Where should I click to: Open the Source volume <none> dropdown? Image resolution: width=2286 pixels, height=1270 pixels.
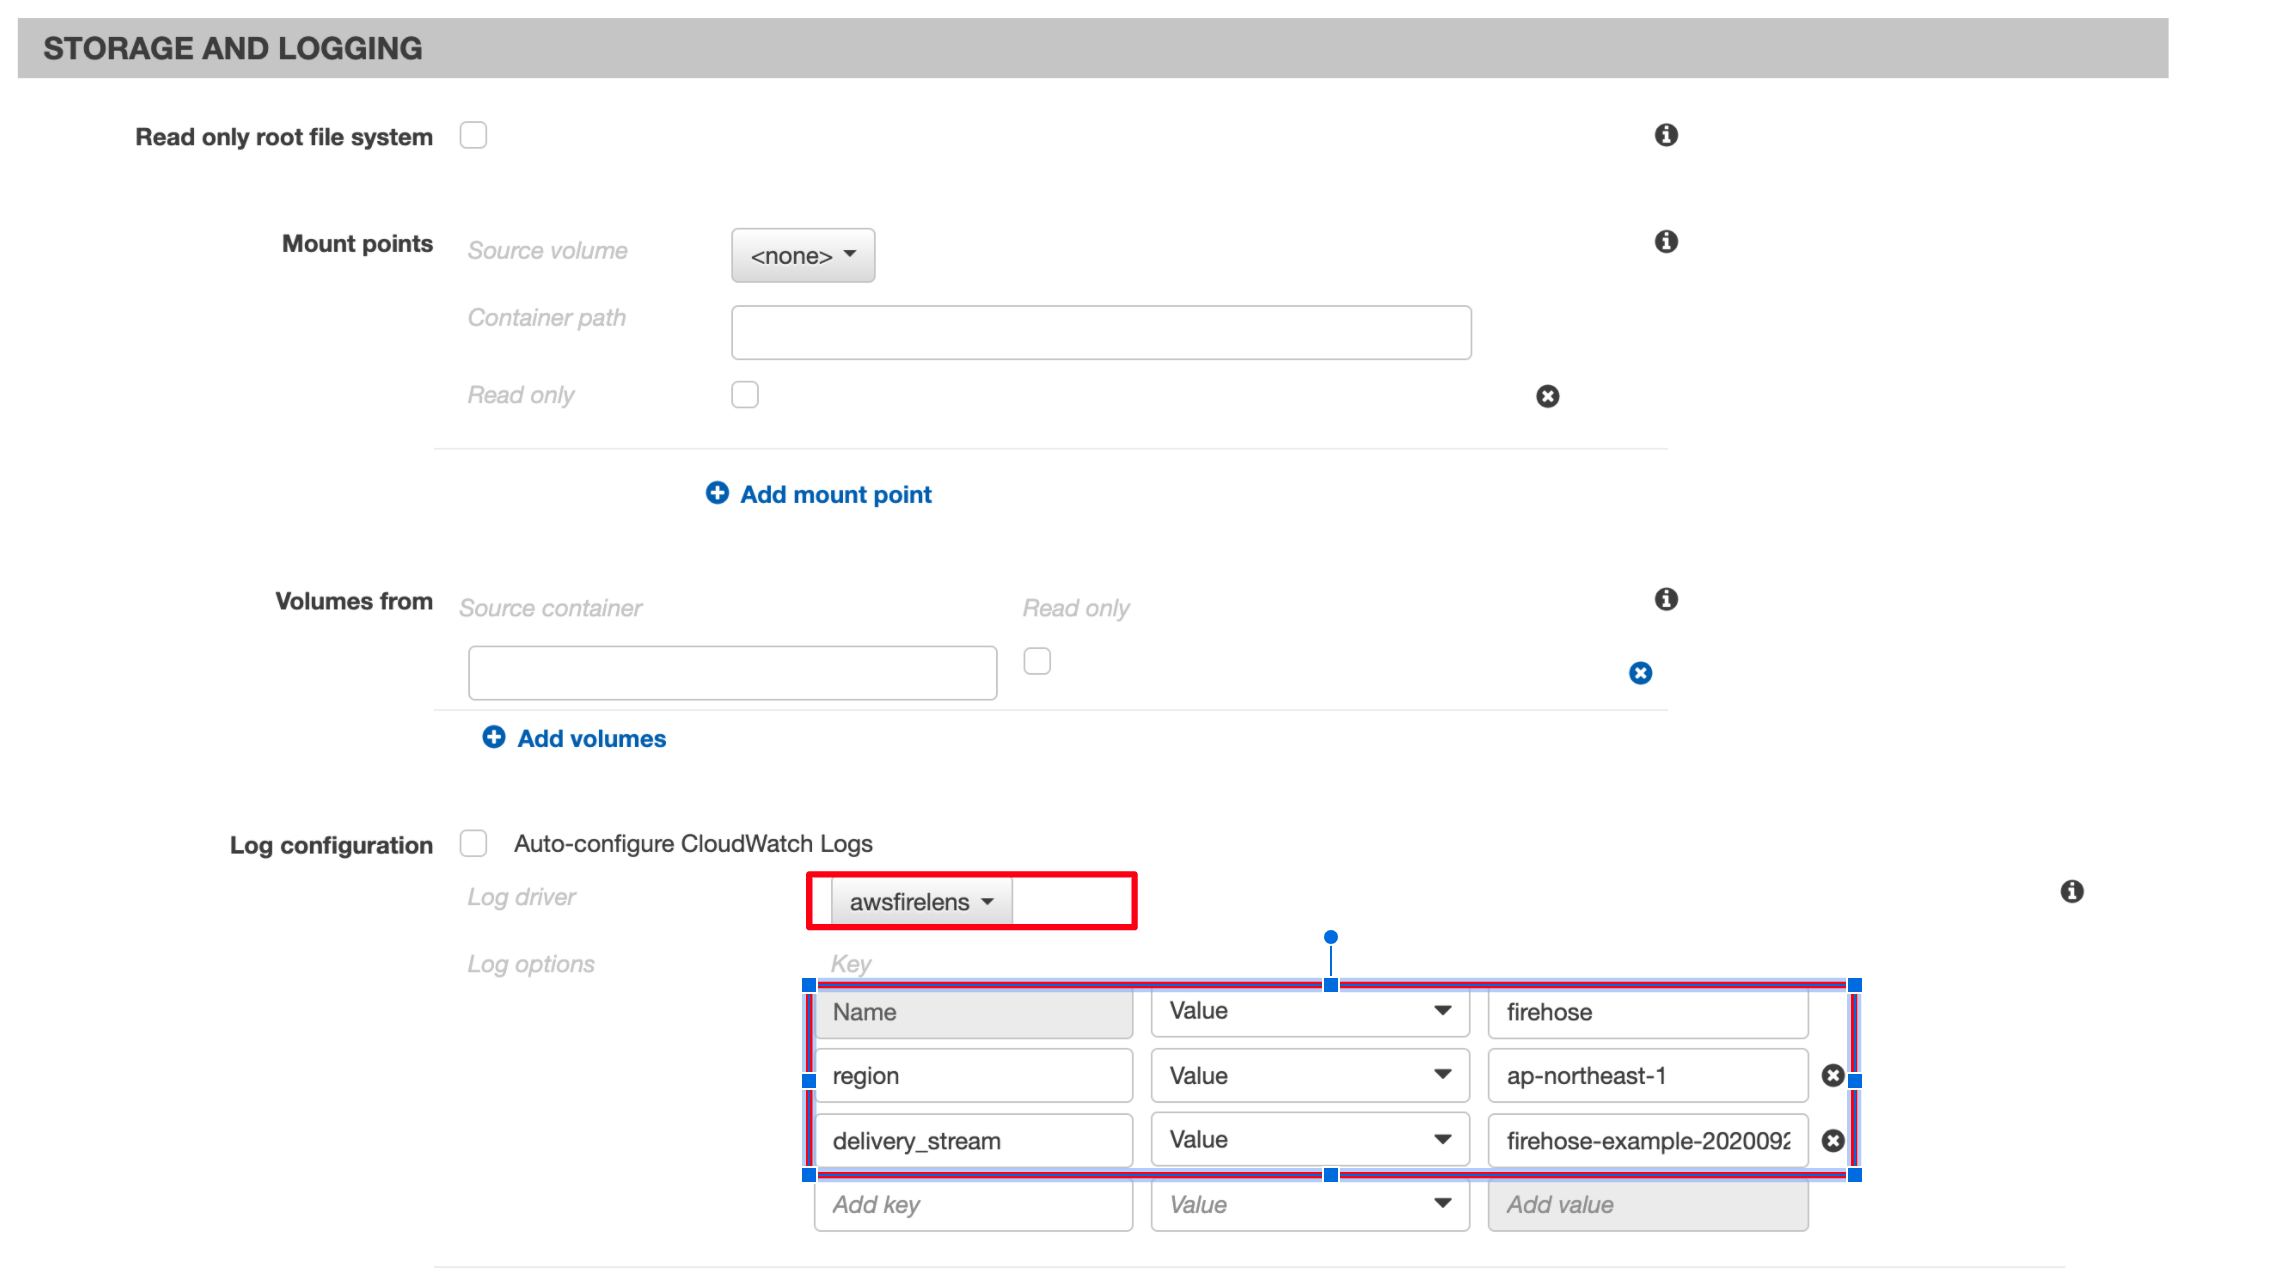[x=802, y=256]
